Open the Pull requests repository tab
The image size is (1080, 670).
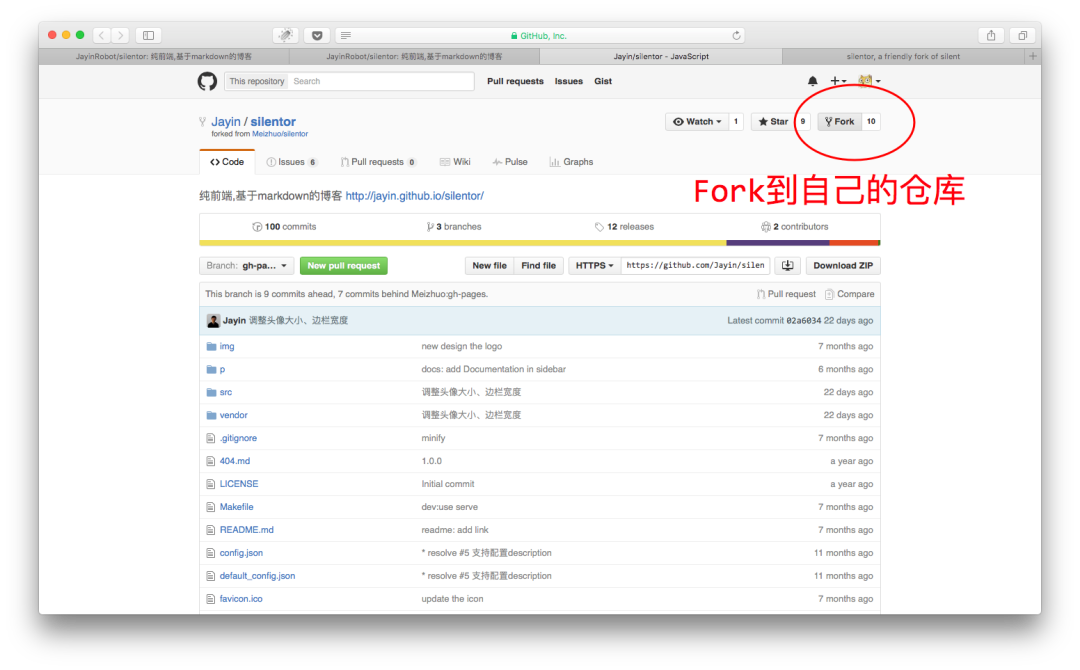[377, 162]
